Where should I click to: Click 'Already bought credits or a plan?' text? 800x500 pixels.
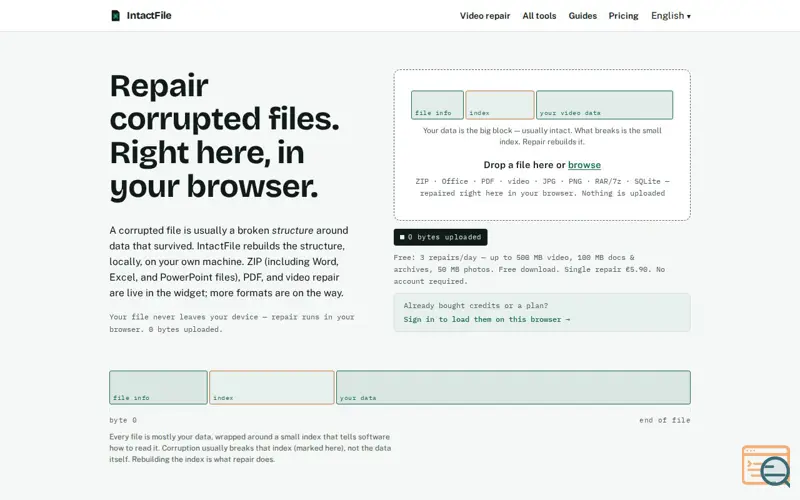pyautogui.click(x=476, y=306)
